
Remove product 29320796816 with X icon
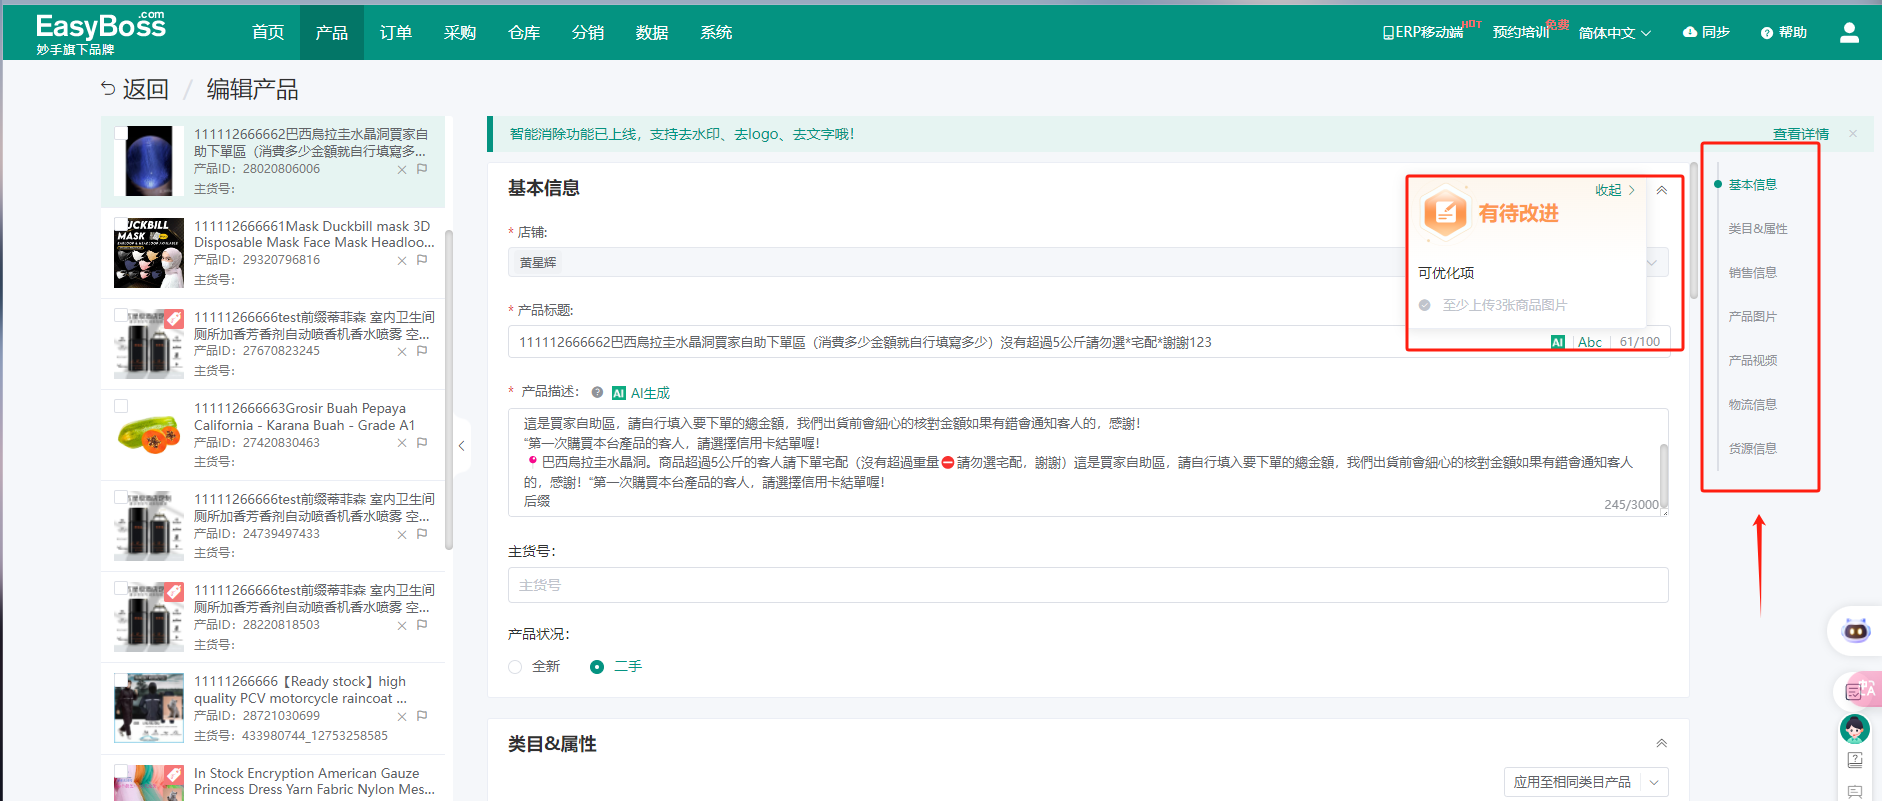click(402, 261)
